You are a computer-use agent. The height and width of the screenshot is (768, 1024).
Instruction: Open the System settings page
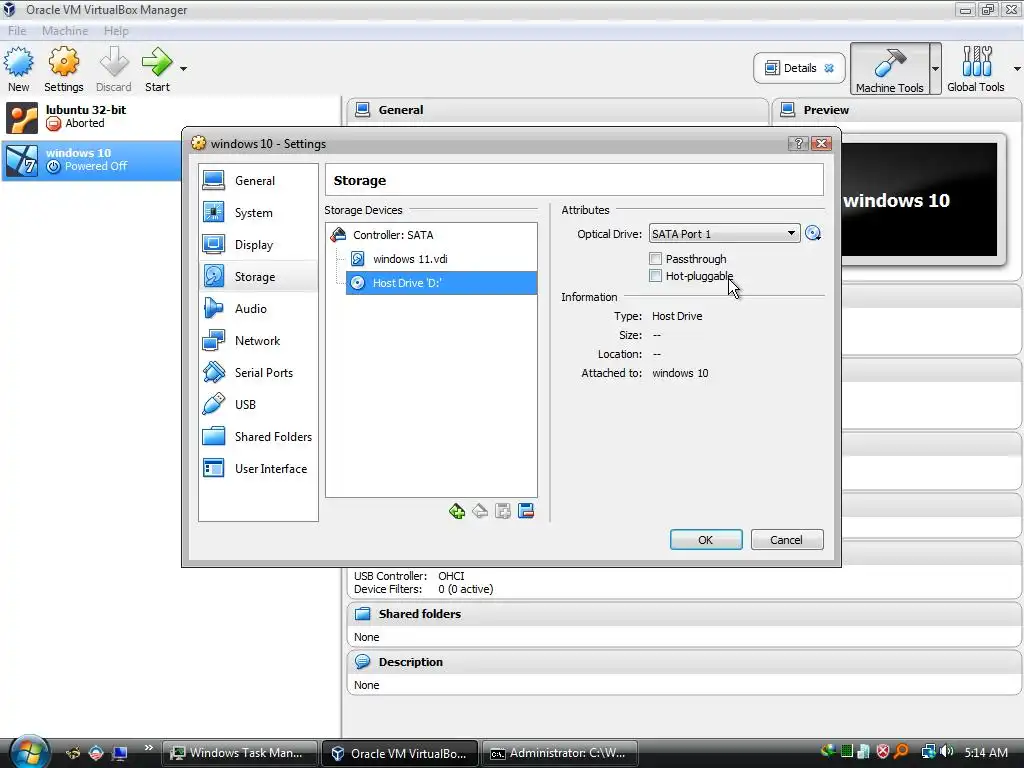pyautogui.click(x=258, y=213)
